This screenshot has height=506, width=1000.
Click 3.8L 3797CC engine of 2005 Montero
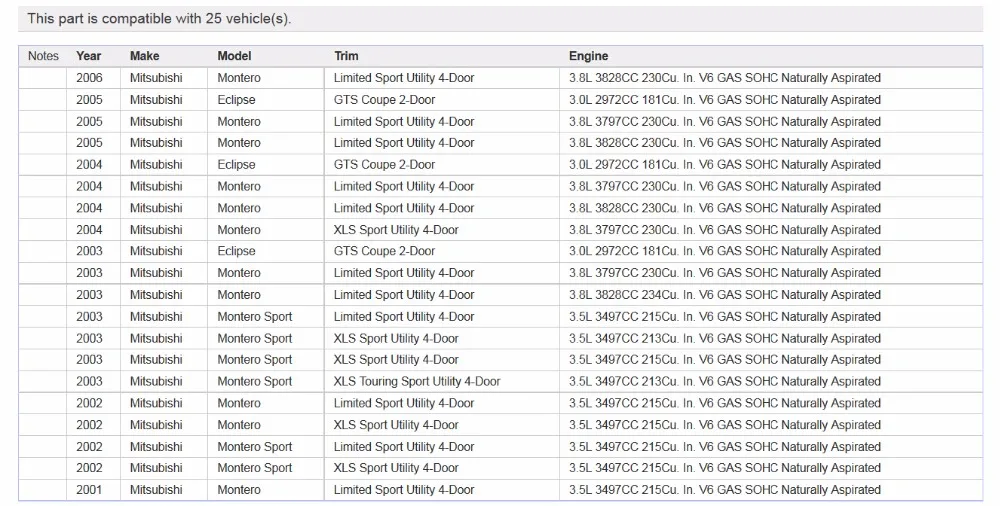[x=724, y=121]
